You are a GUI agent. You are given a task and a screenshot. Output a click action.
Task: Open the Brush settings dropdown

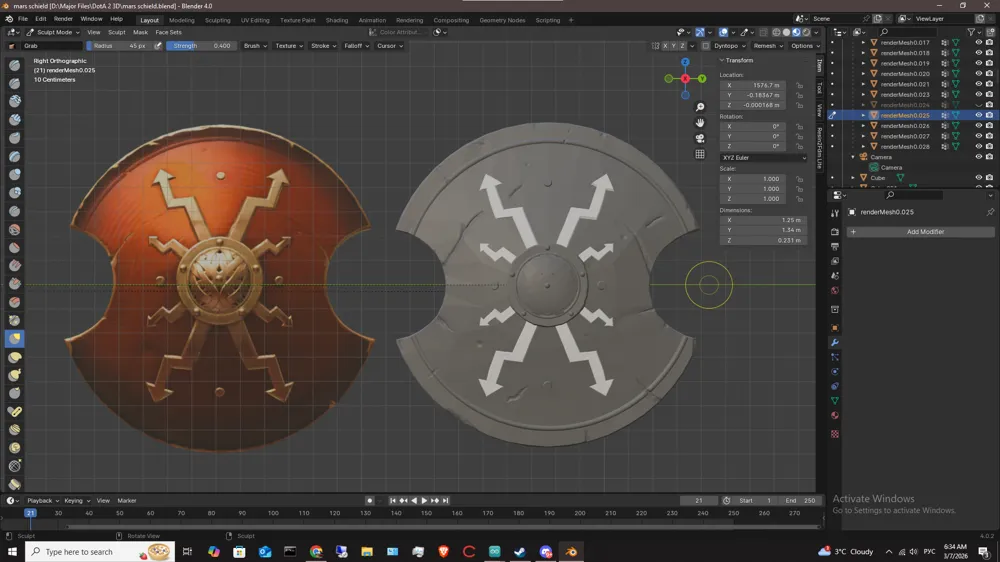pyautogui.click(x=255, y=46)
